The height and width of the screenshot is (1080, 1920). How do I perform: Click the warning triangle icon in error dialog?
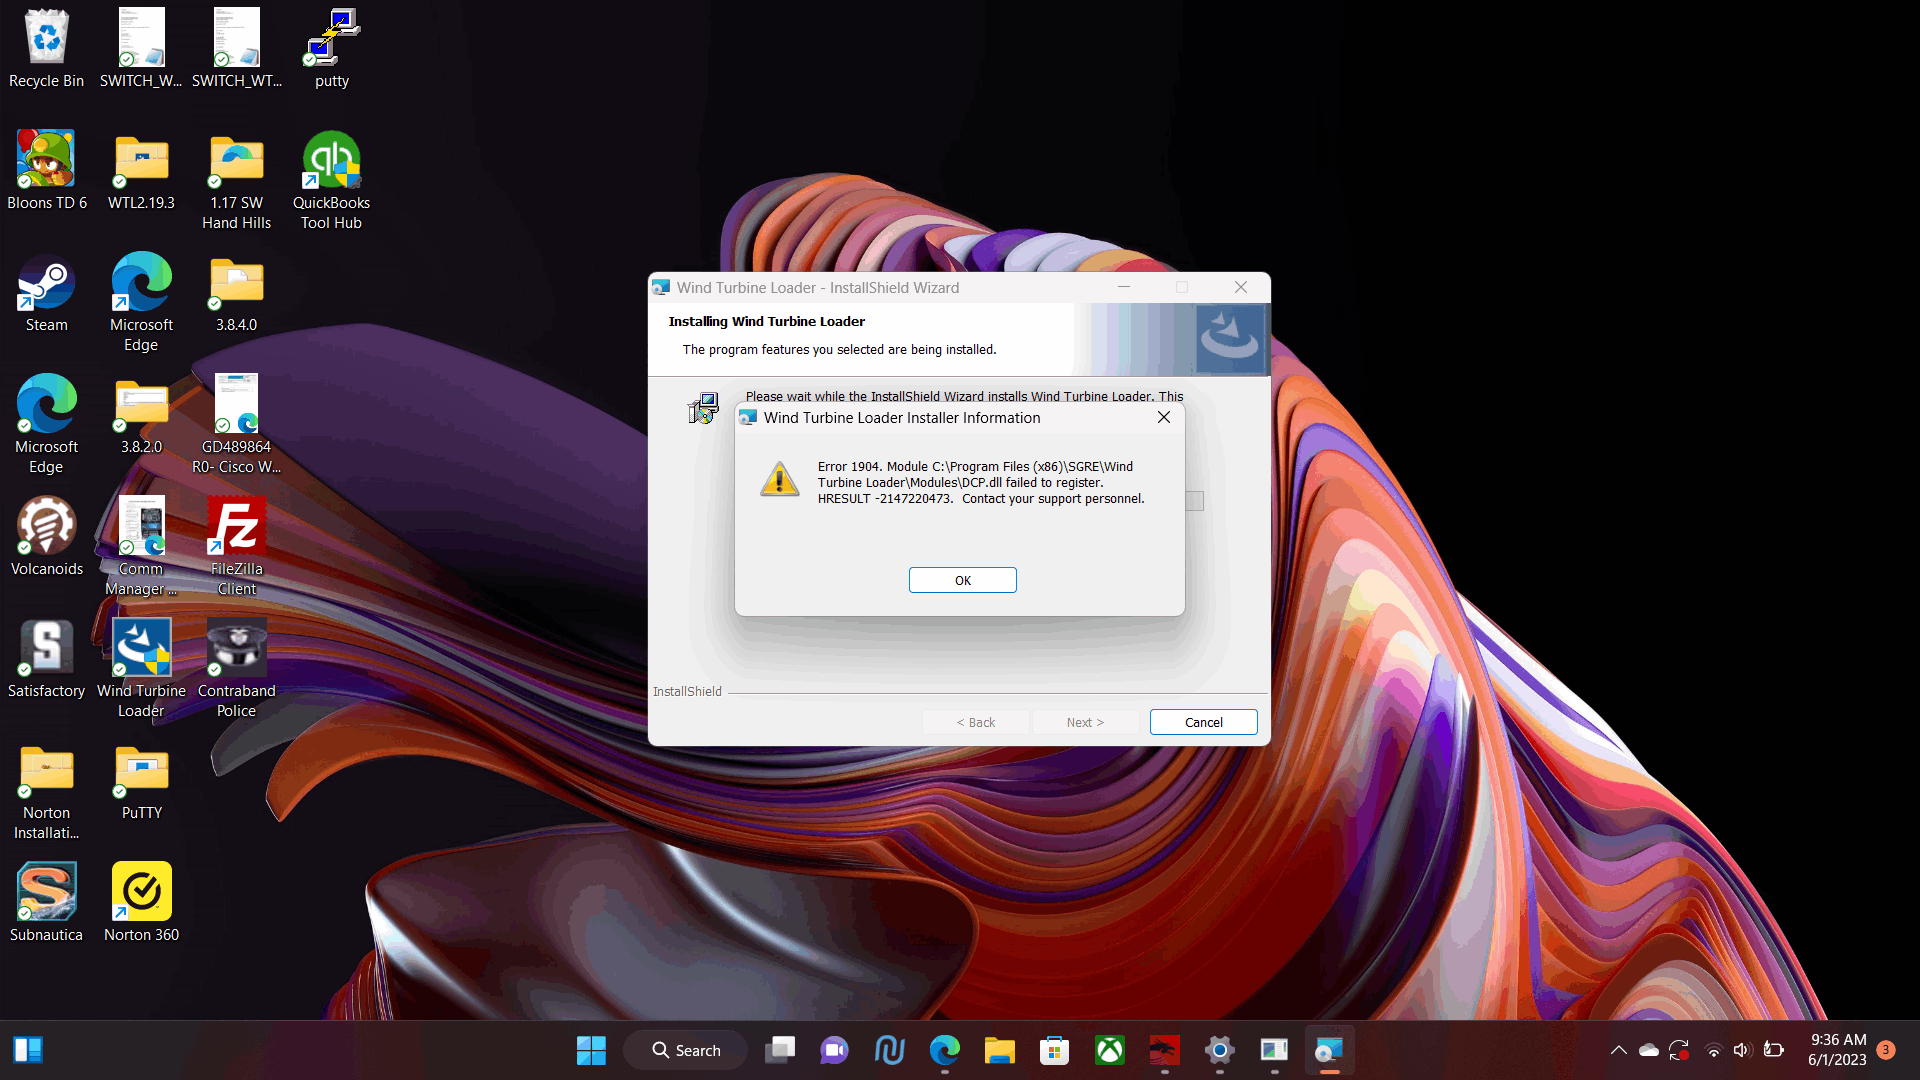coord(779,480)
